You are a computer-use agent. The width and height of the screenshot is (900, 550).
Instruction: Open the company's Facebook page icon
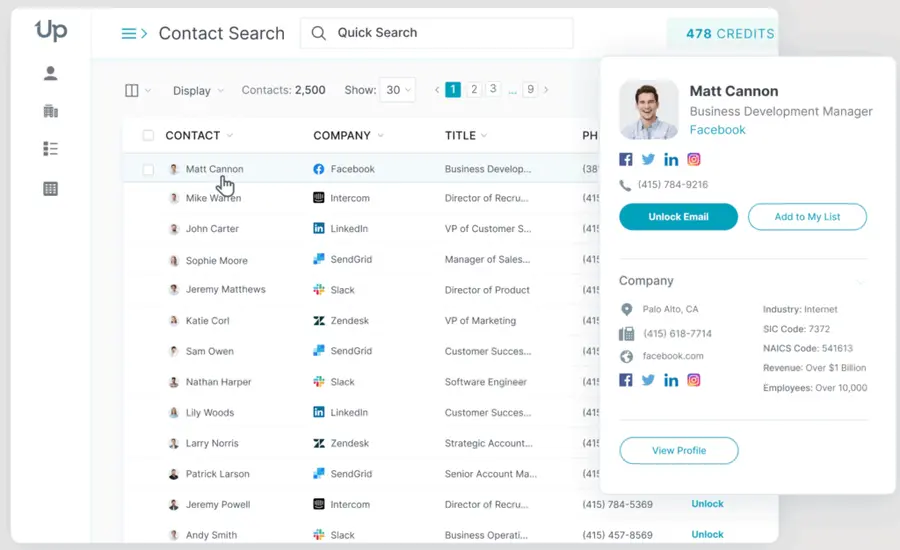tap(626, 380)
